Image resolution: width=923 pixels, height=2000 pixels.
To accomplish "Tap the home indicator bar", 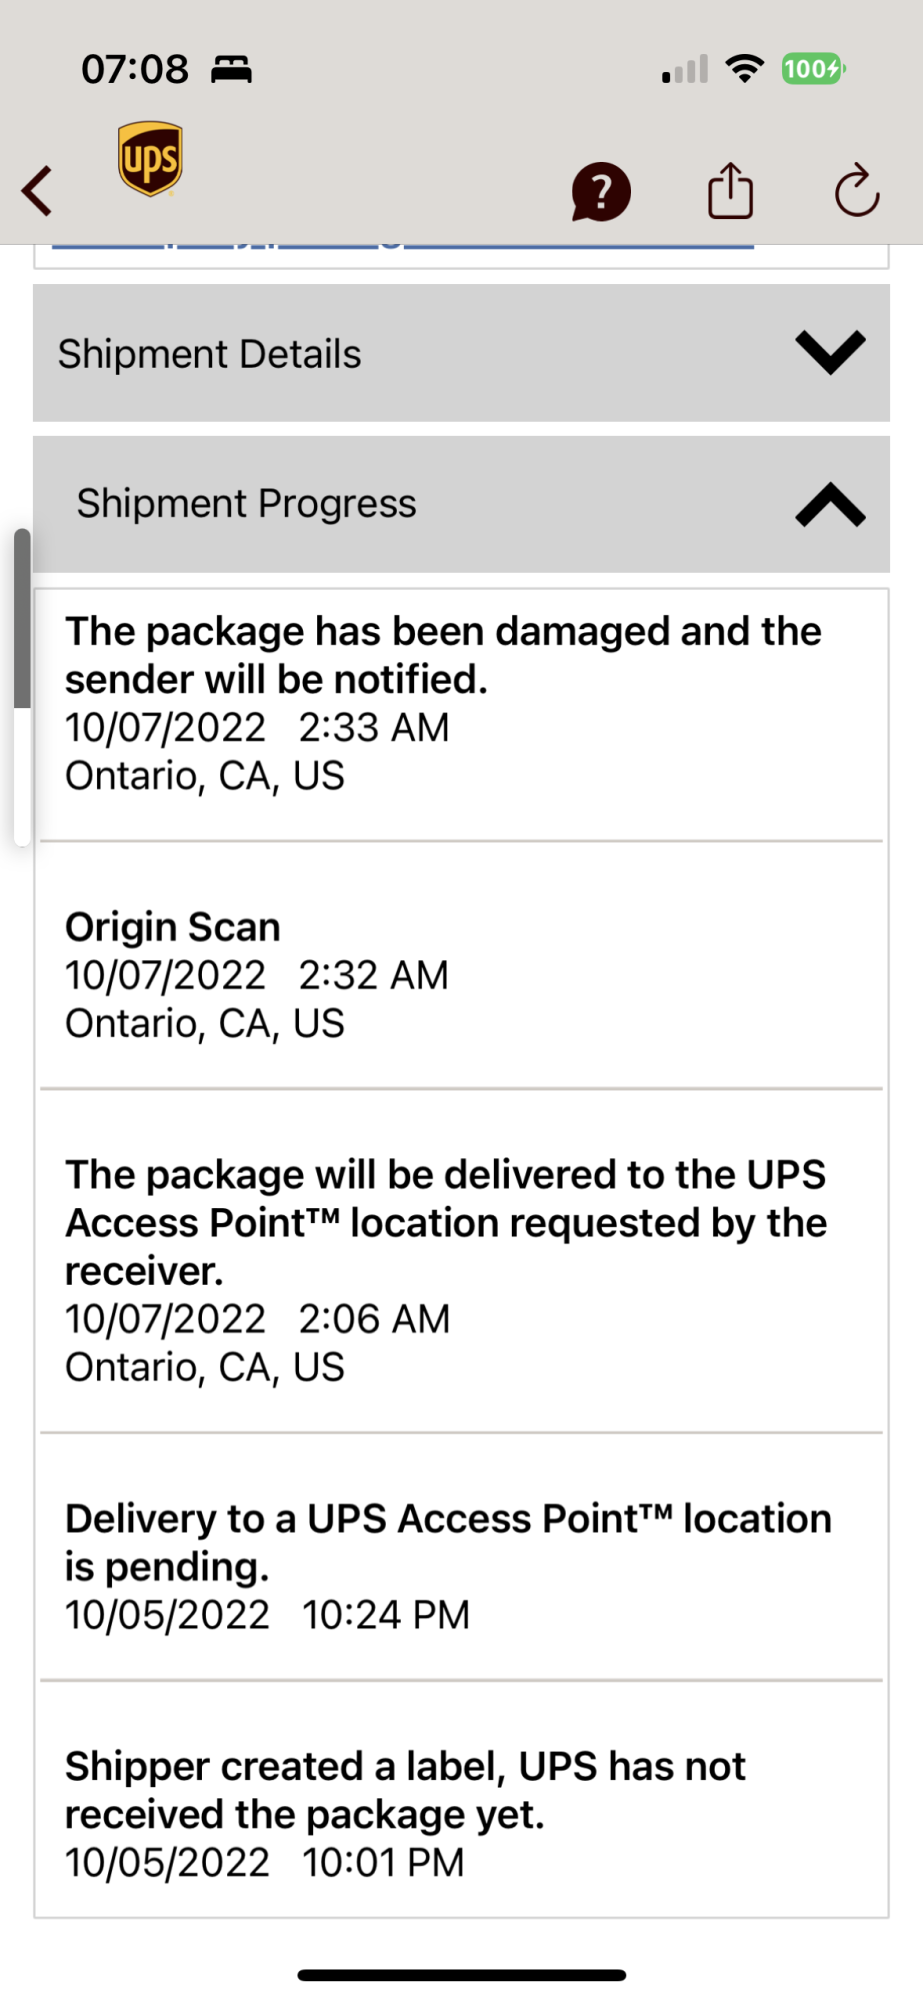I will [x=461, y=1975].
